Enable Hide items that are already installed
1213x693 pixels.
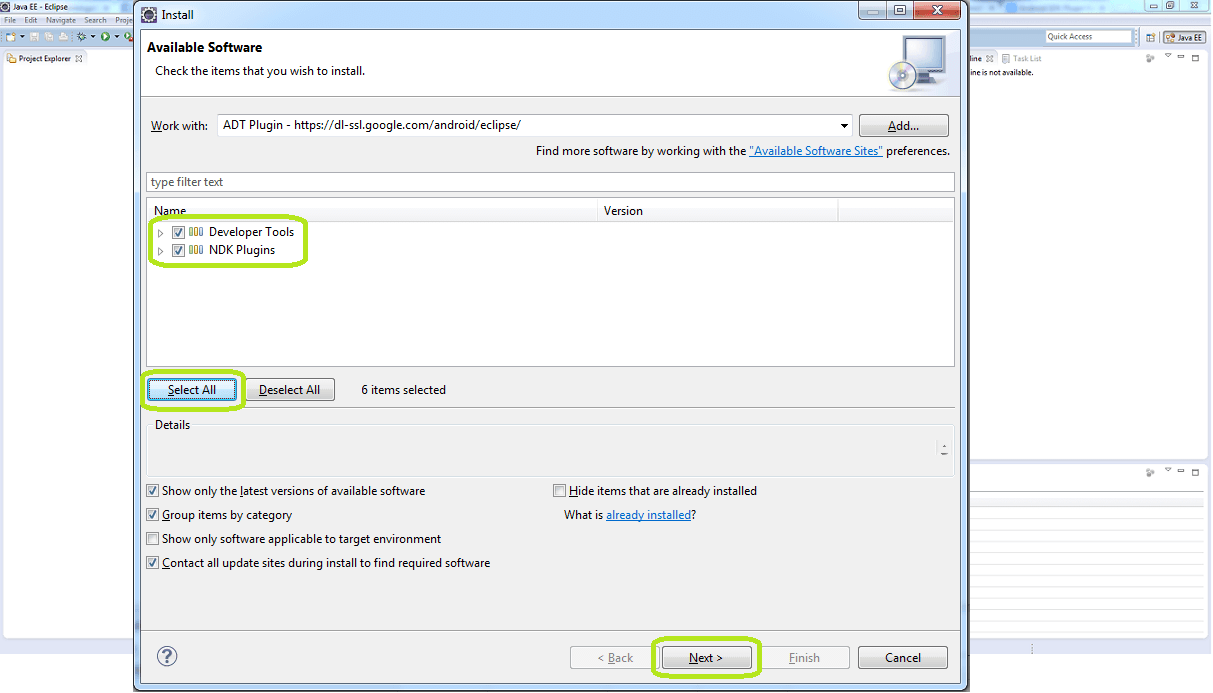coord(560,491)
